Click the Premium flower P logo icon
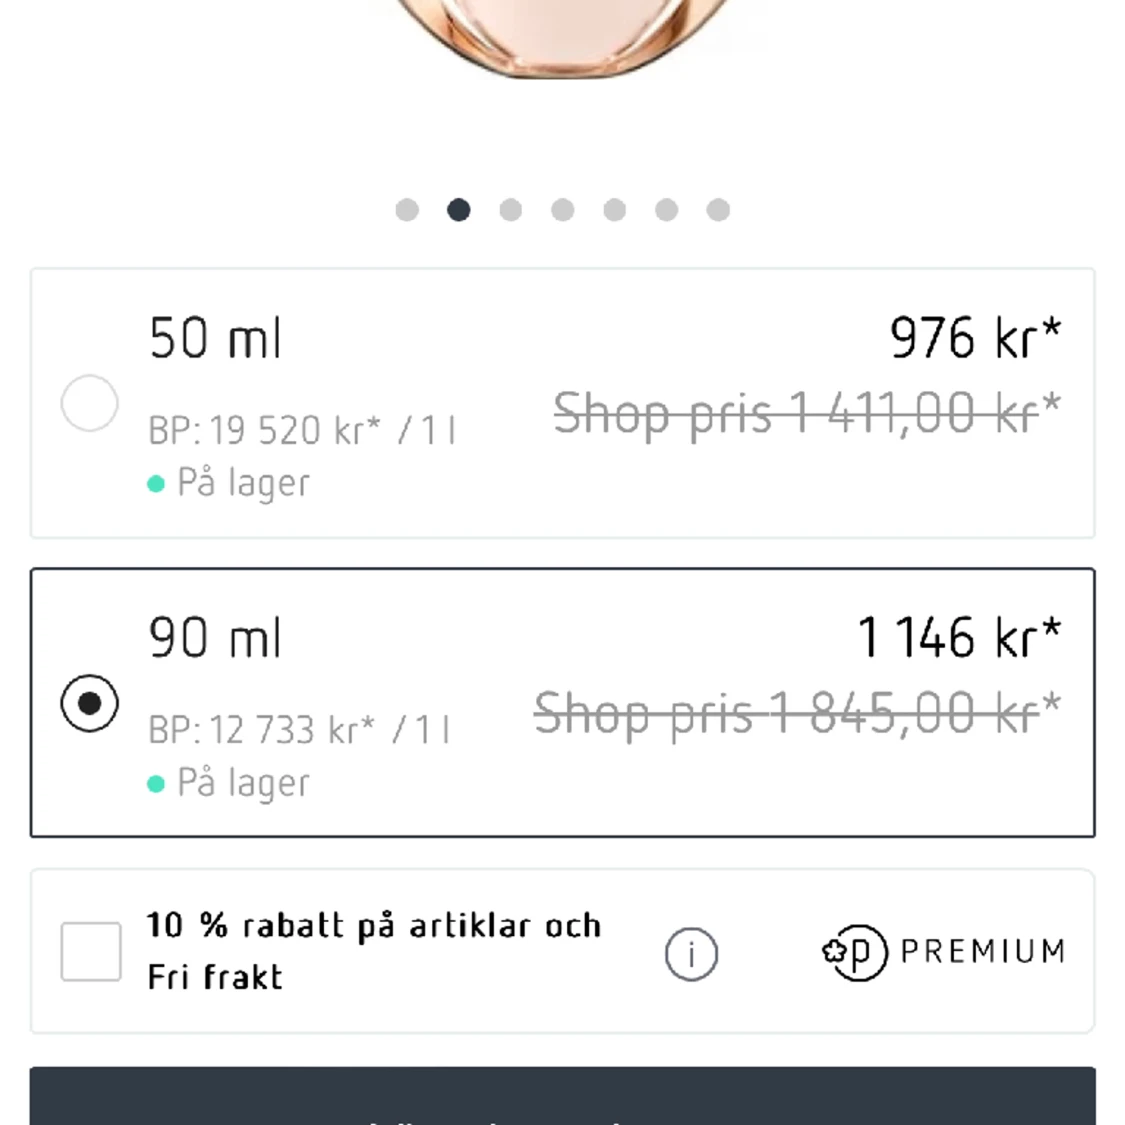The height and width of the screenshot is (1125, 1125). [855, 952]
